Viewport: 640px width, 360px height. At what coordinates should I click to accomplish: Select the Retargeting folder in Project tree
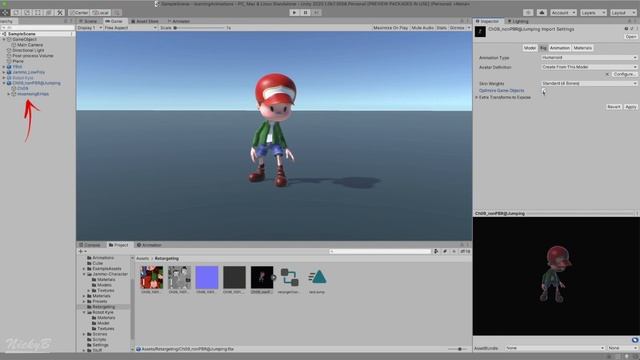pyautogui.click(x=103, y=307)
